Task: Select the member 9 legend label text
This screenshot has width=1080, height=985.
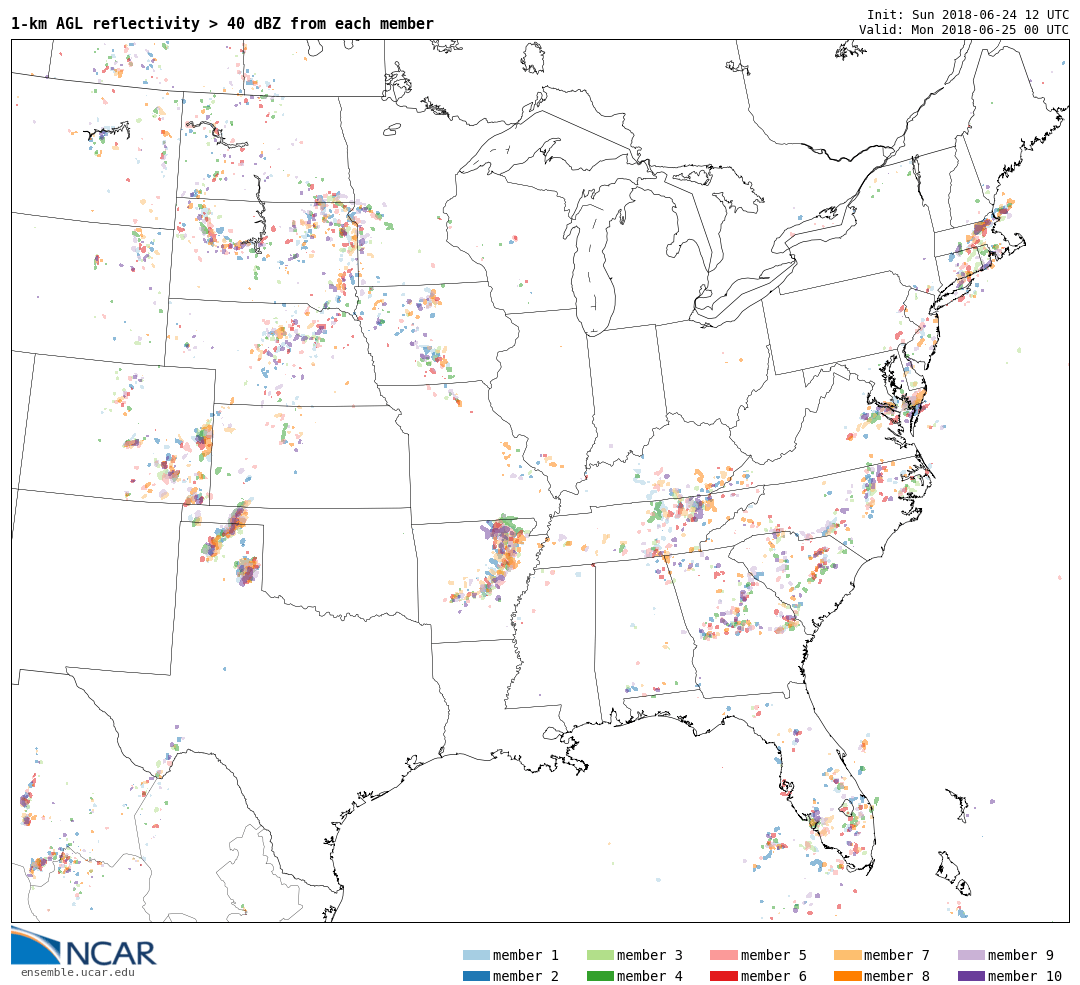Action: [1020, 955]
